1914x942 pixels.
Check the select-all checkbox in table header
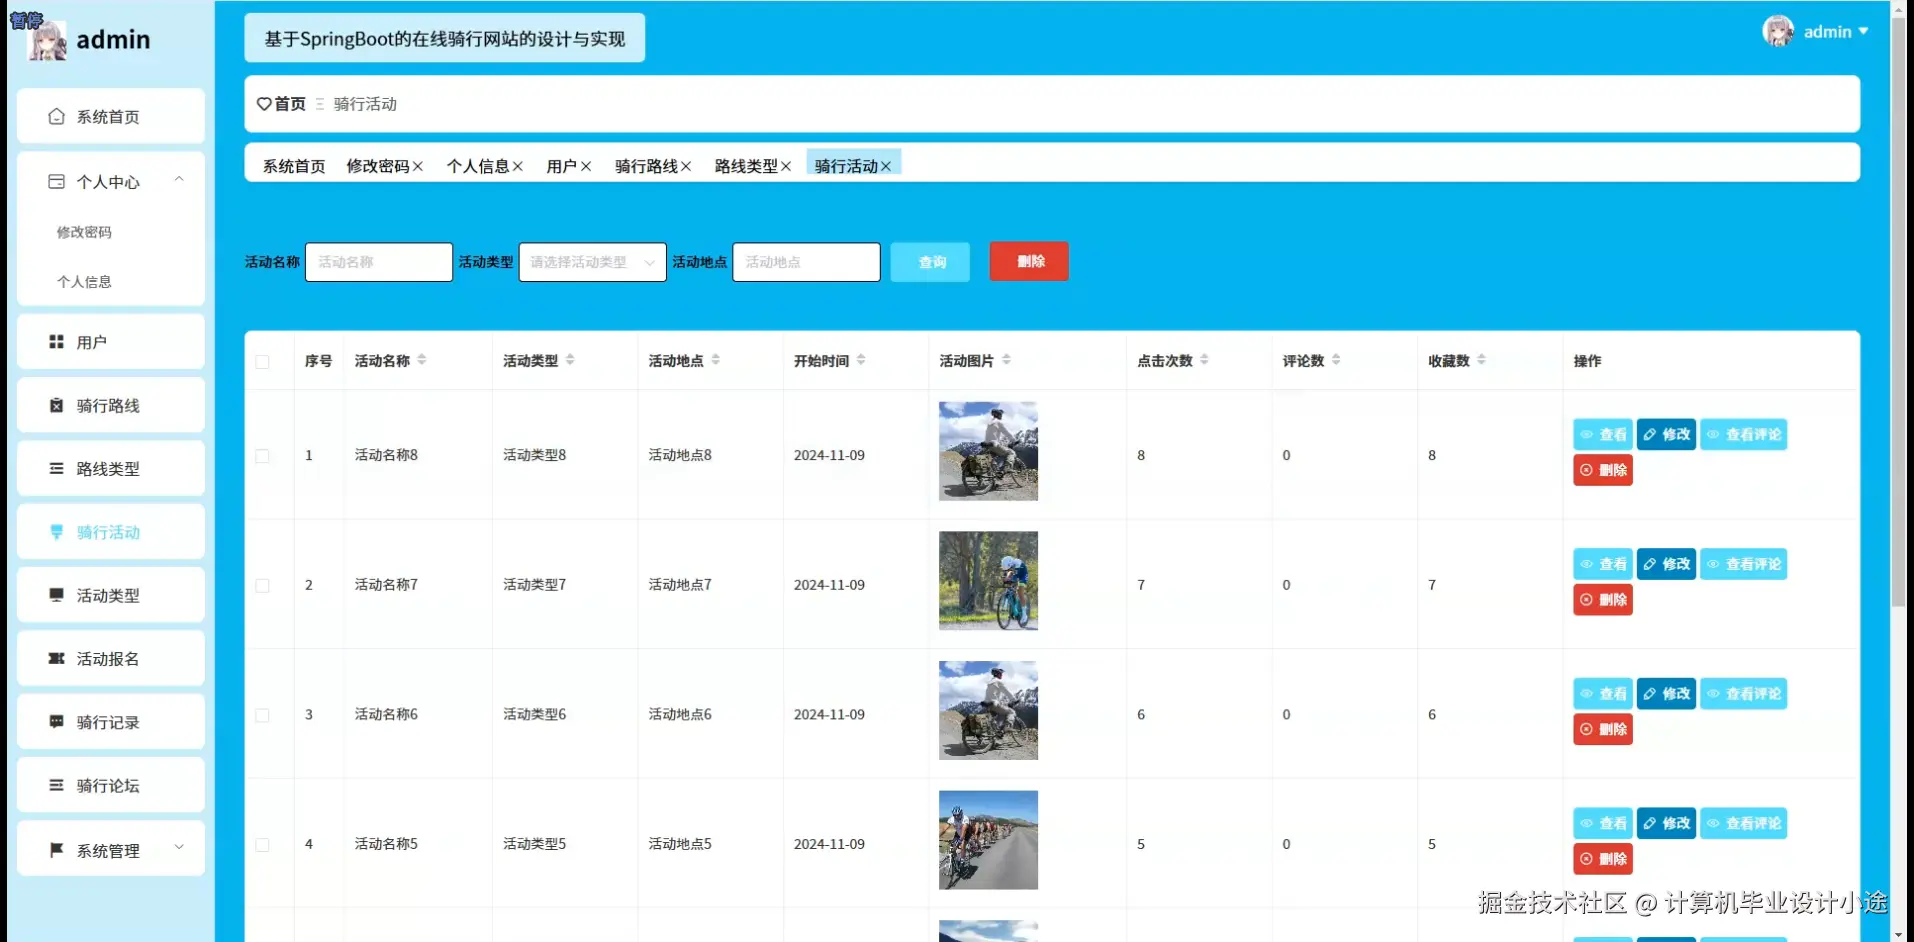pos(263,361)
